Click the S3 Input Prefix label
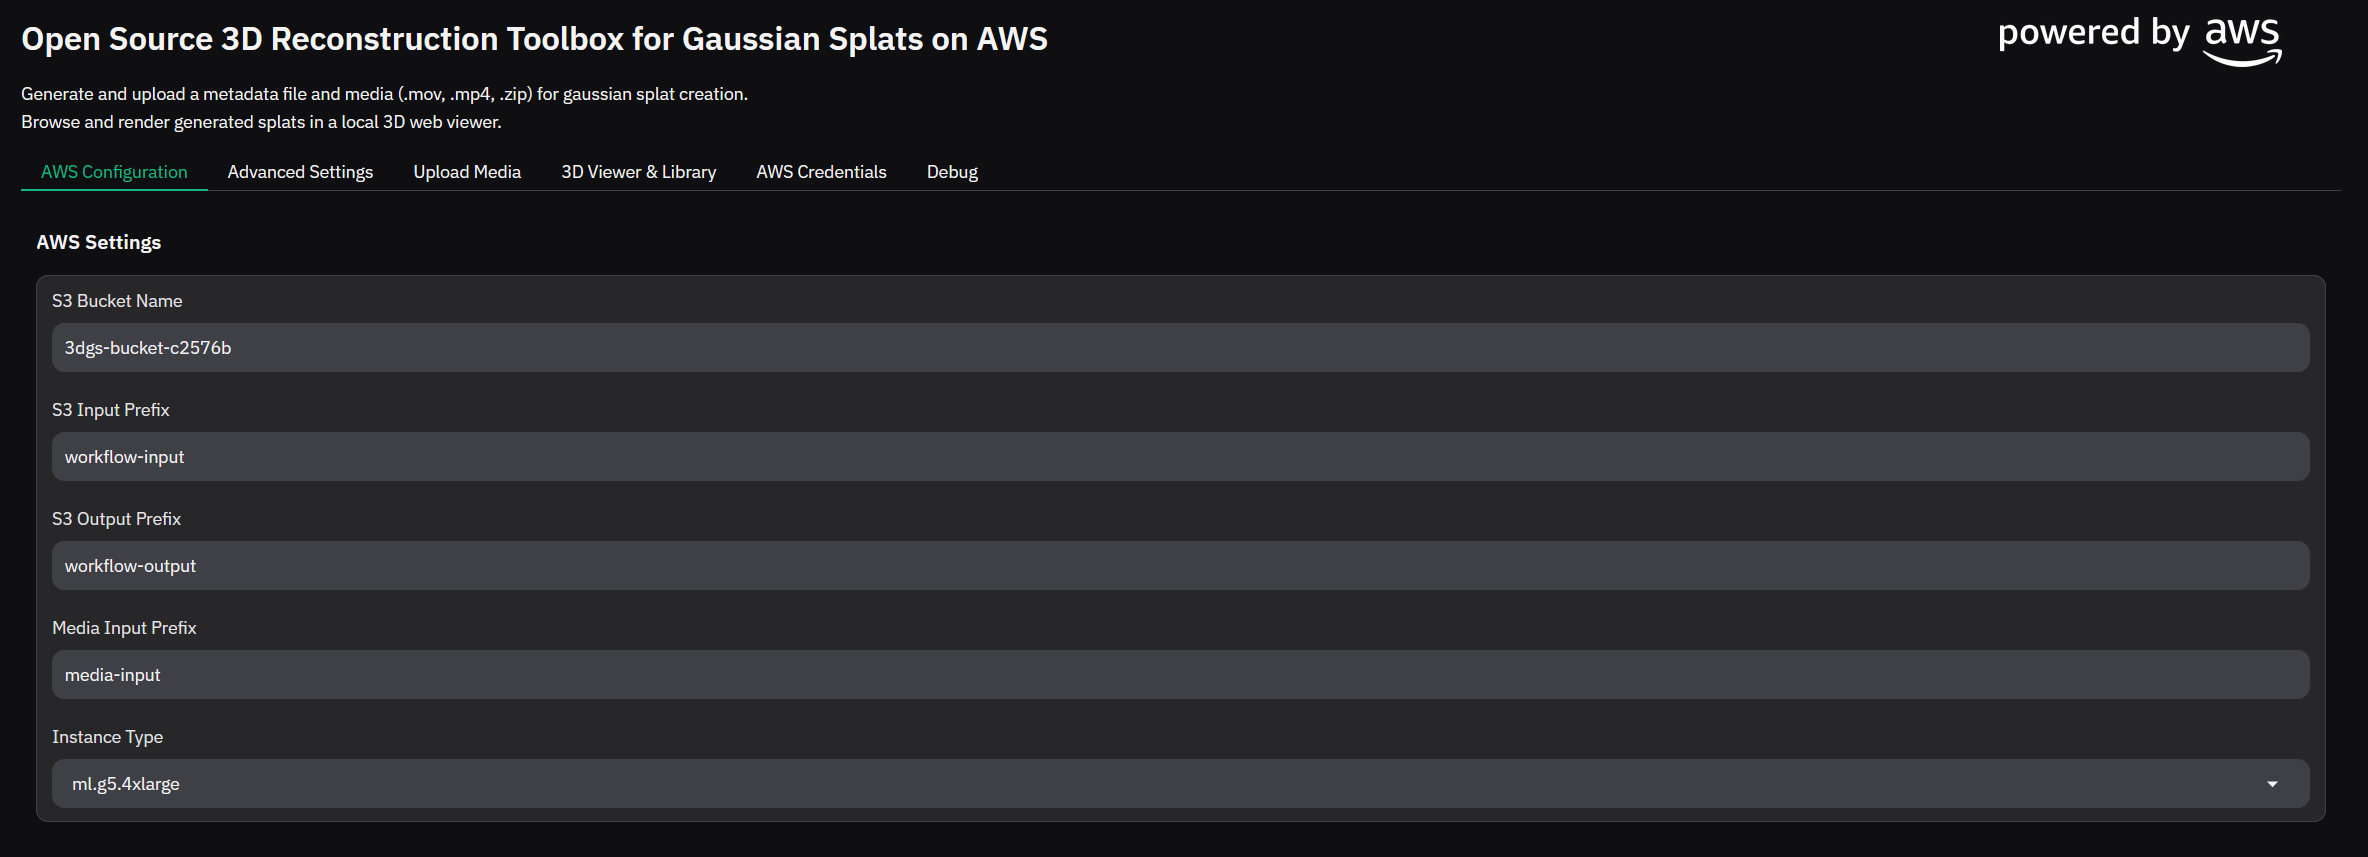 (x=111, y=410)
